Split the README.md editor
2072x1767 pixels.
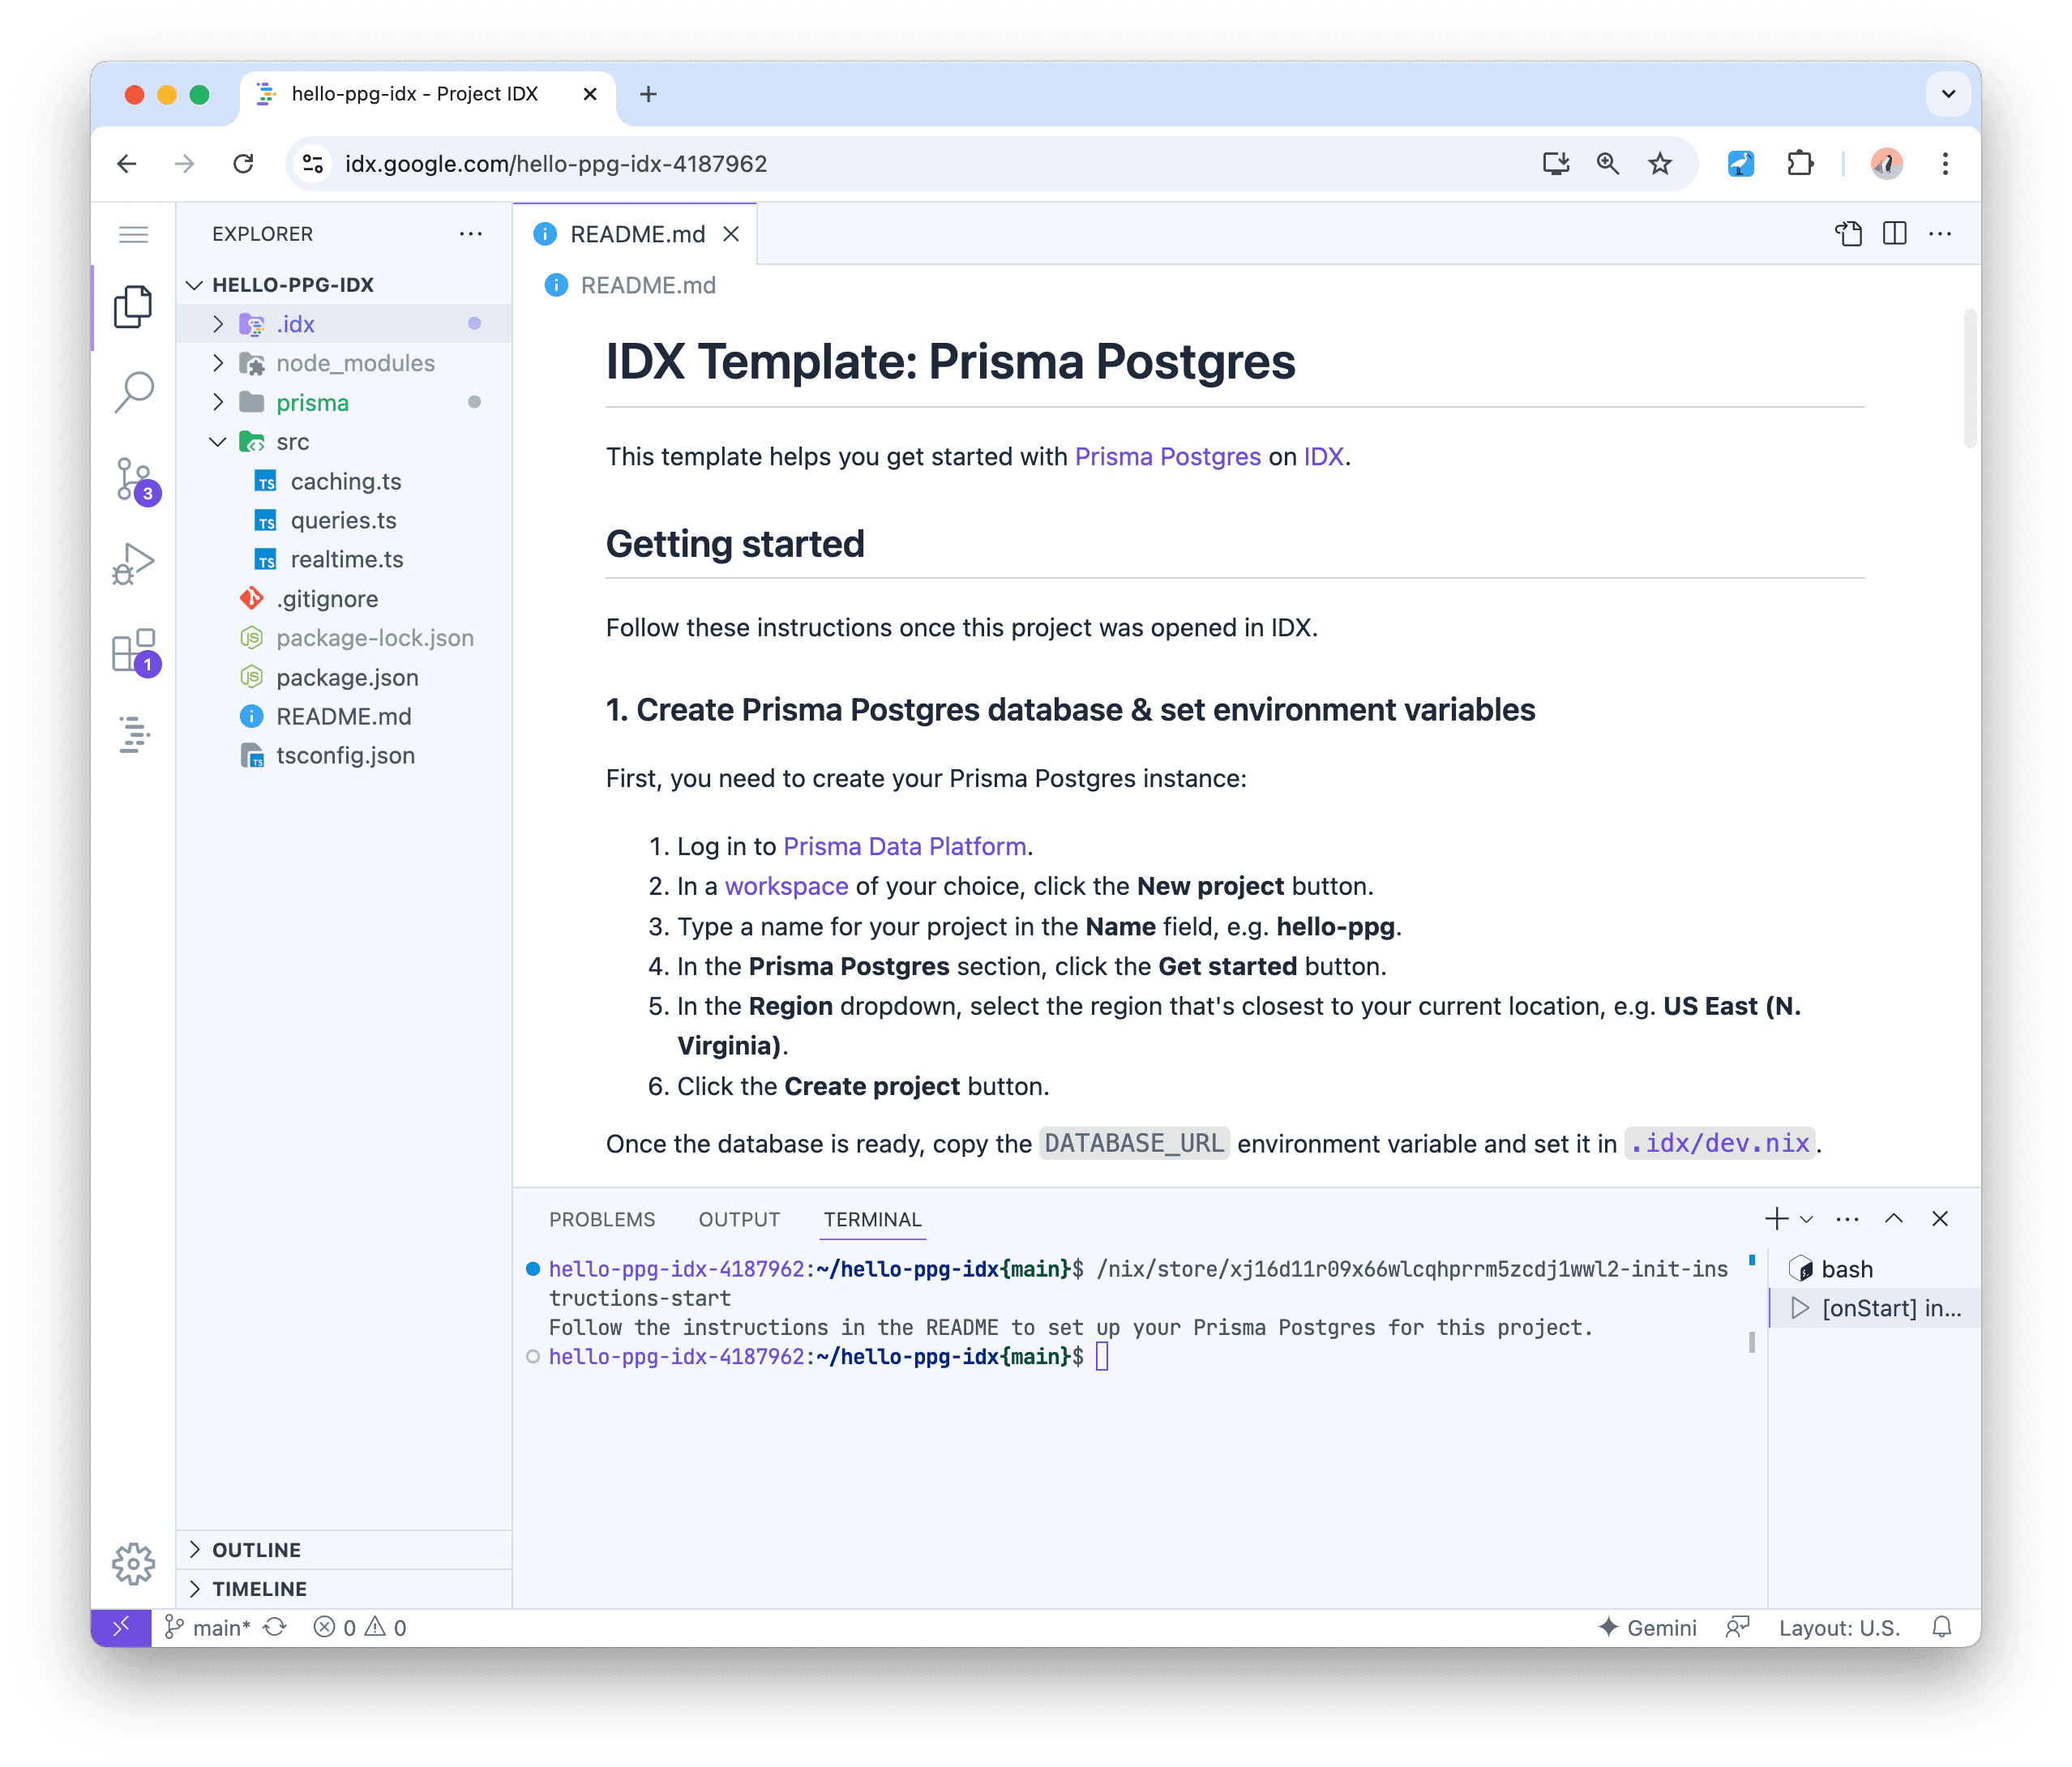point(1894,233)
